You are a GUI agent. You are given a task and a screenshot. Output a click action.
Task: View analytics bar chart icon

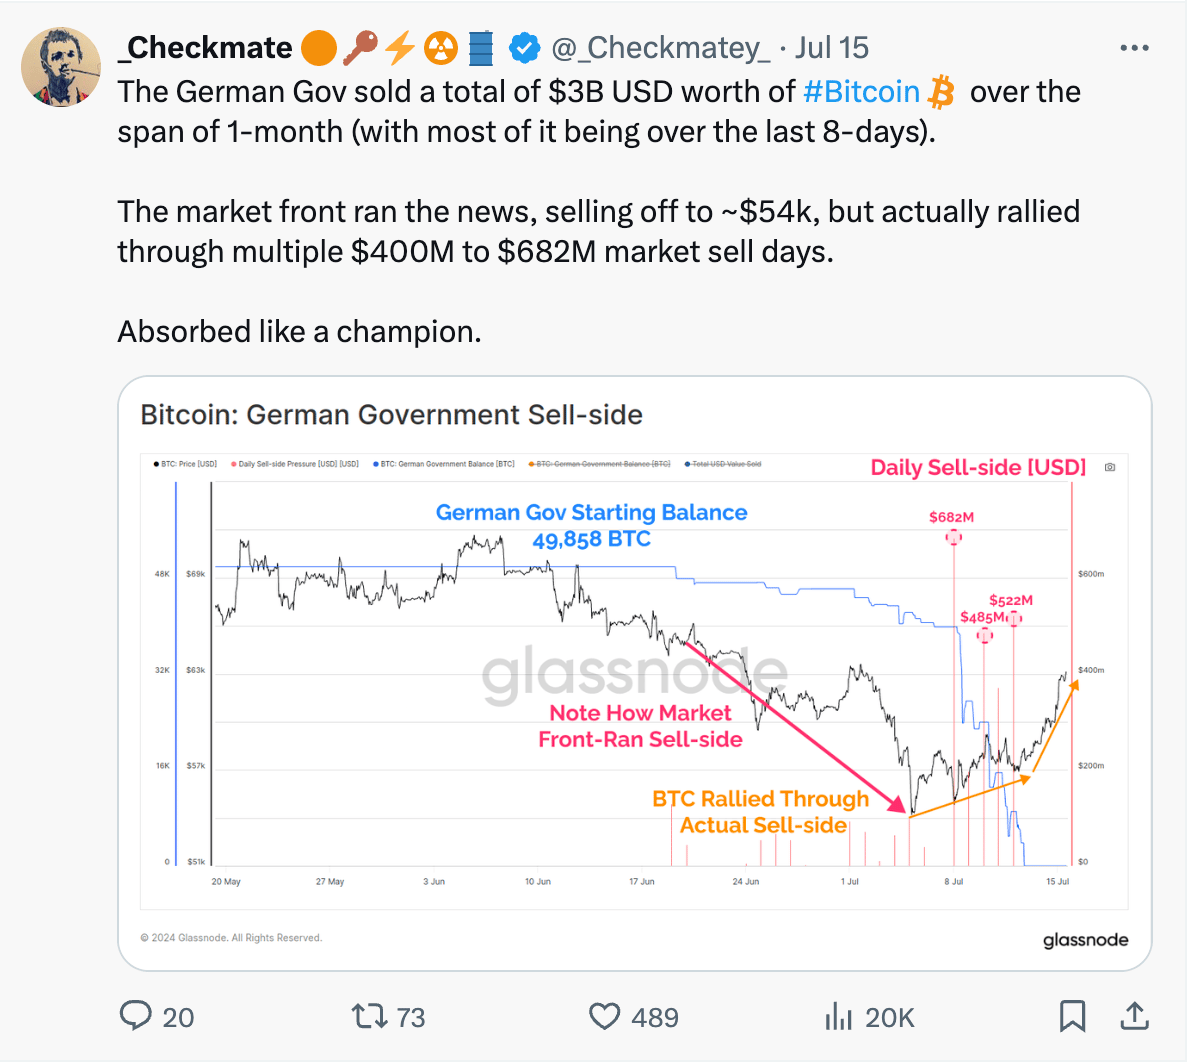click(x=838, y=1016)
